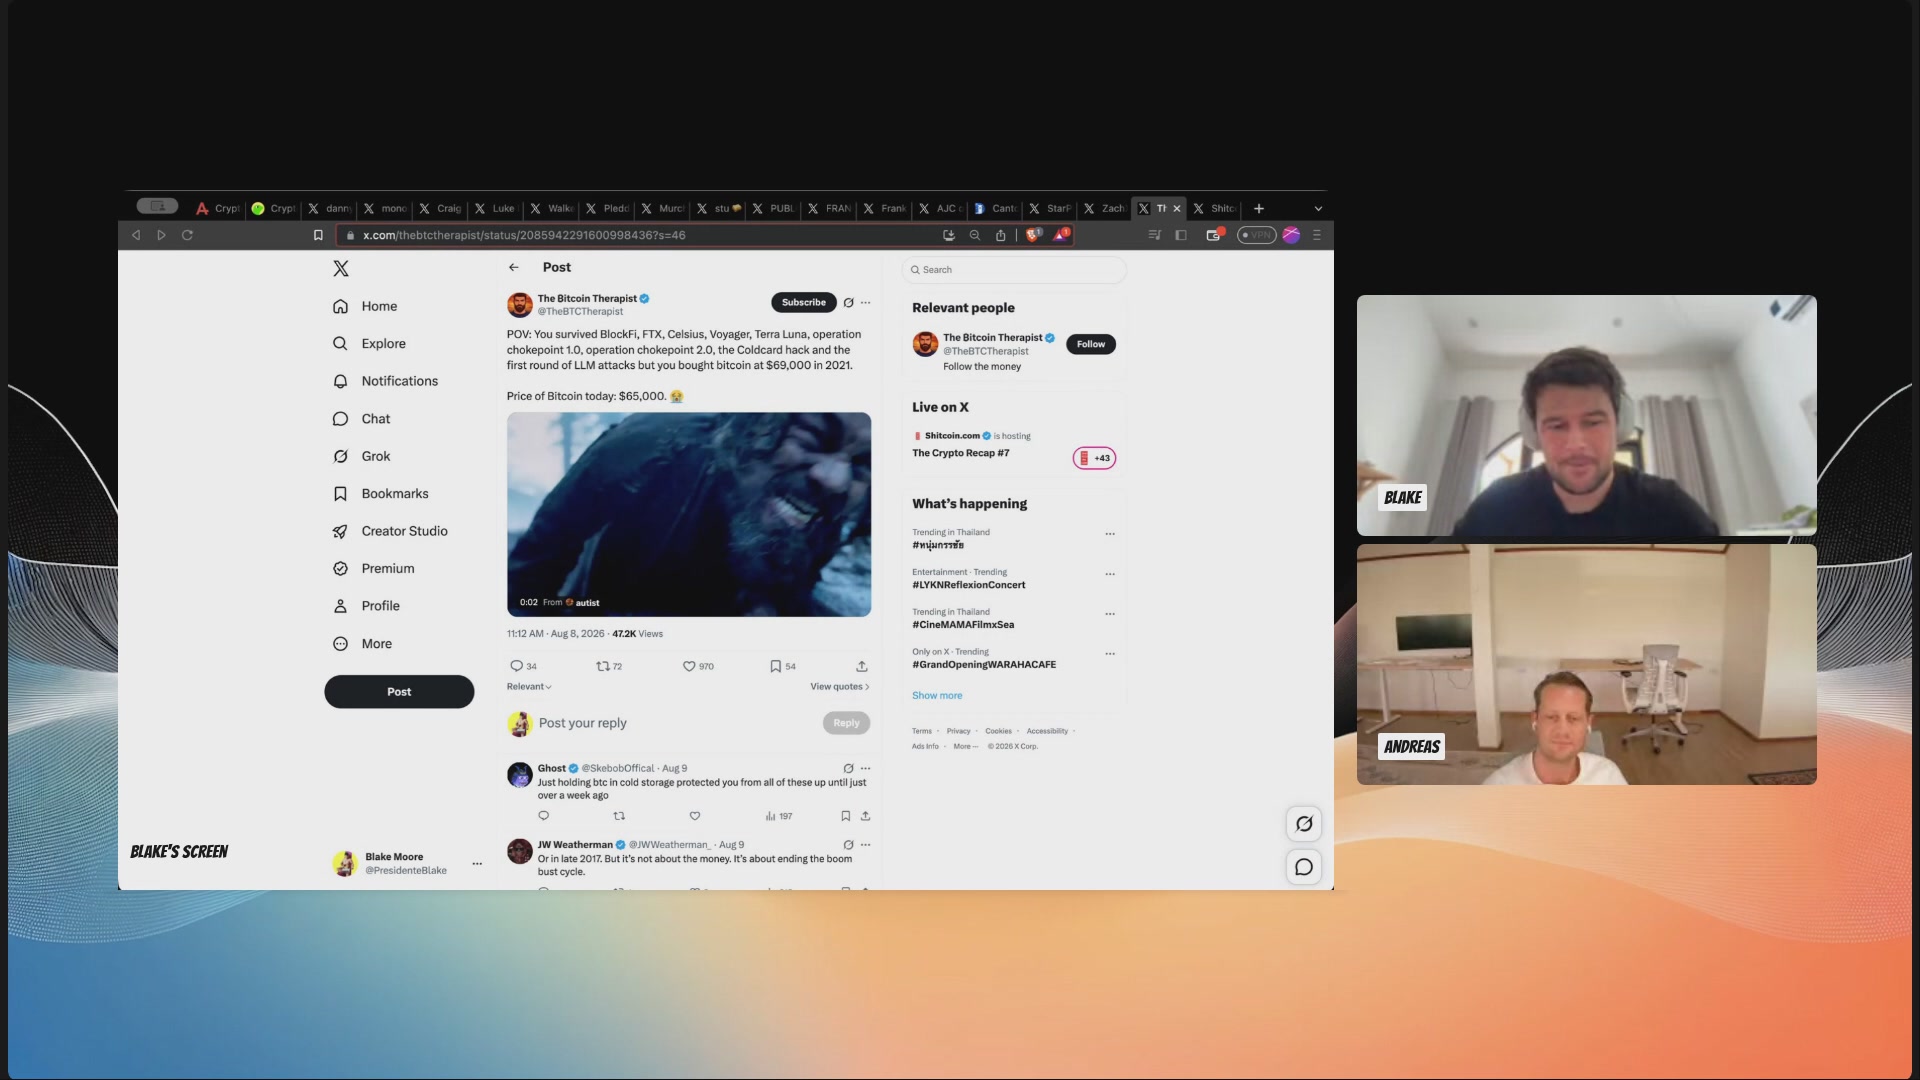Open the Chat sidebar item
Screen dimensions: 1920x1080
(x=362, y=419)
